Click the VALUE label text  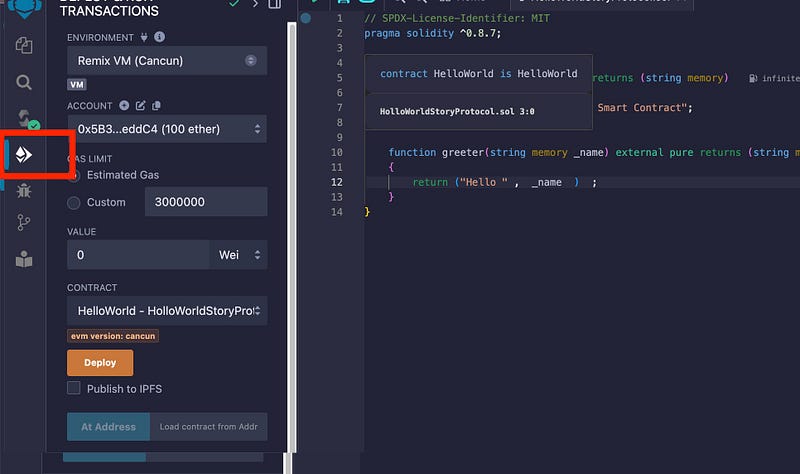(x=81, y=232)
